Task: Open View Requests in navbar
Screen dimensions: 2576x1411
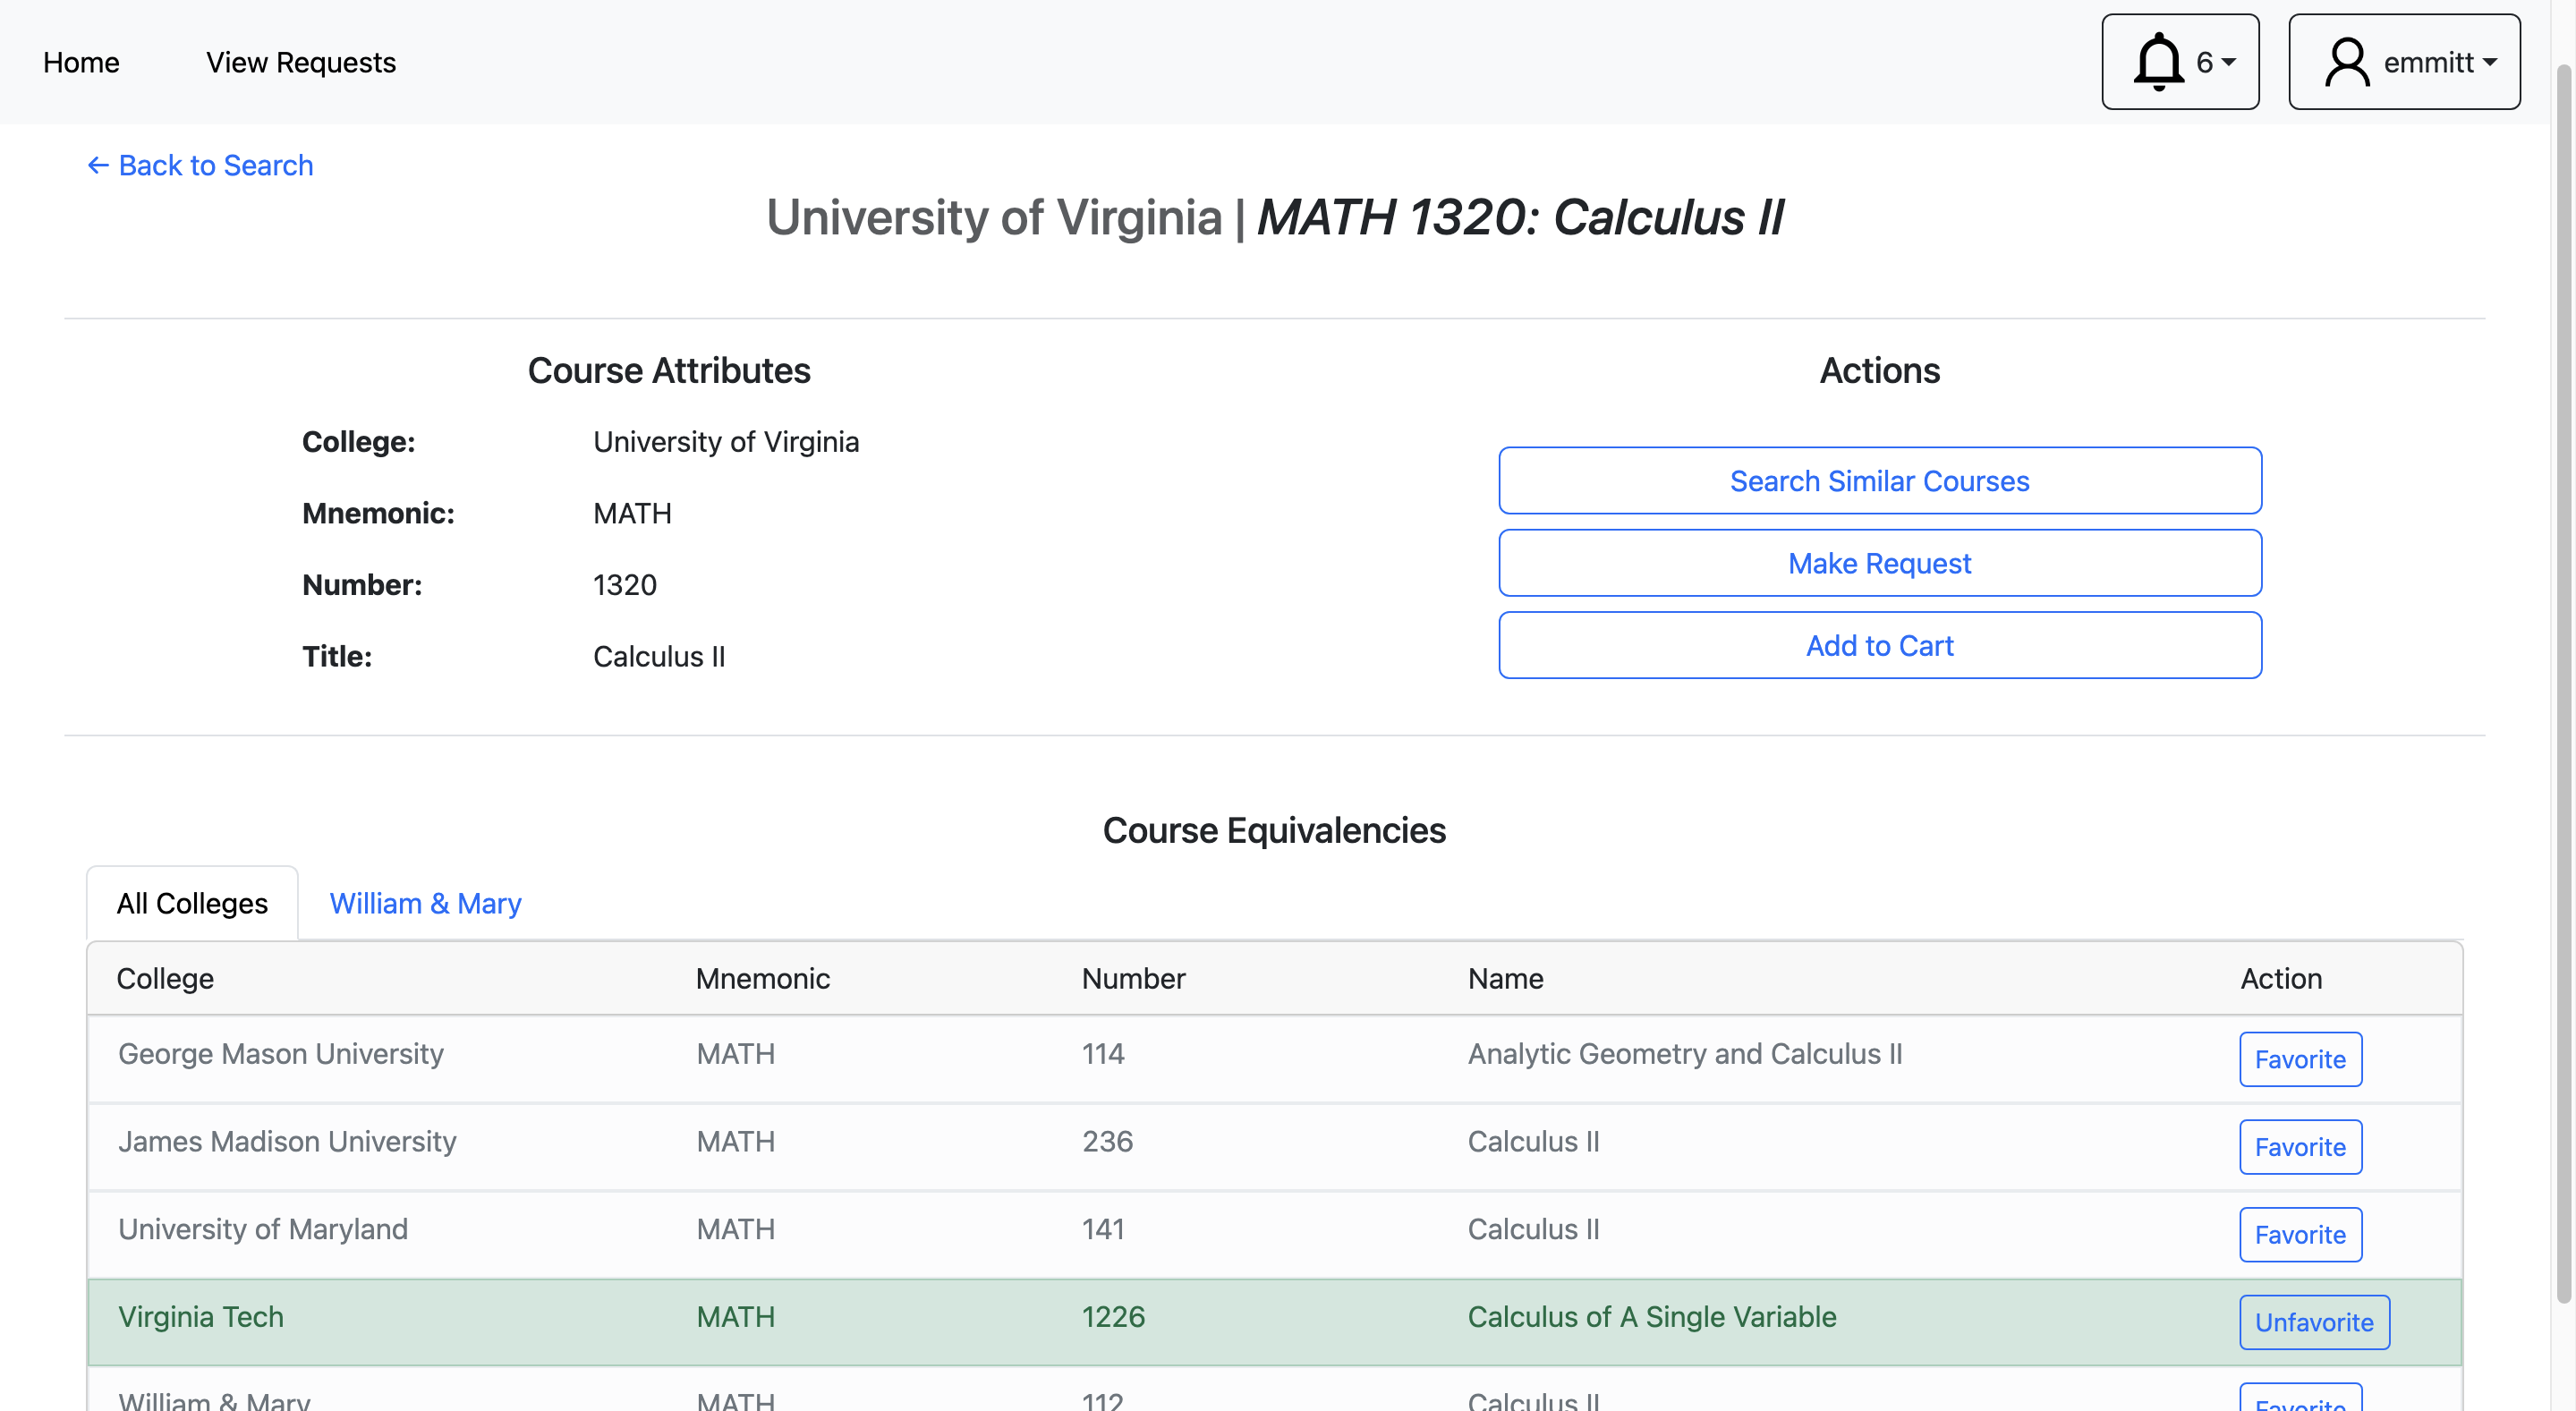Action: (x=301, y=62)
